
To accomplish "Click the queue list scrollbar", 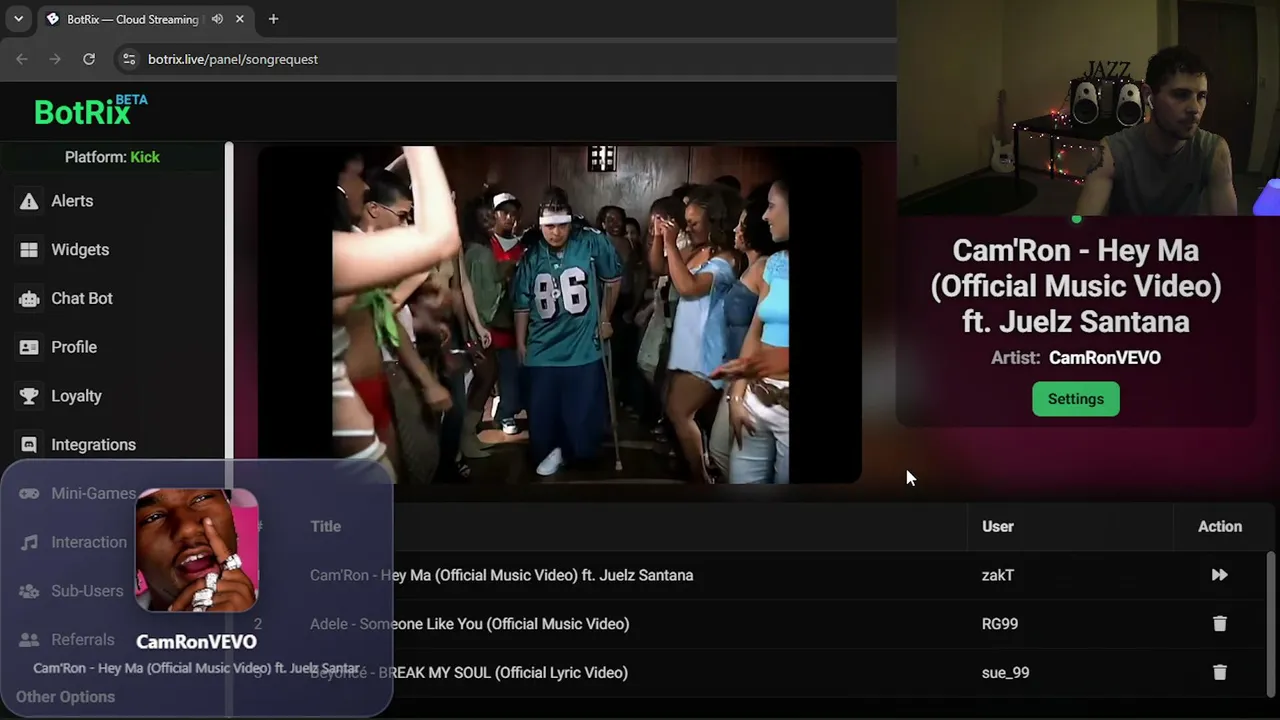I will [1272, 625].
